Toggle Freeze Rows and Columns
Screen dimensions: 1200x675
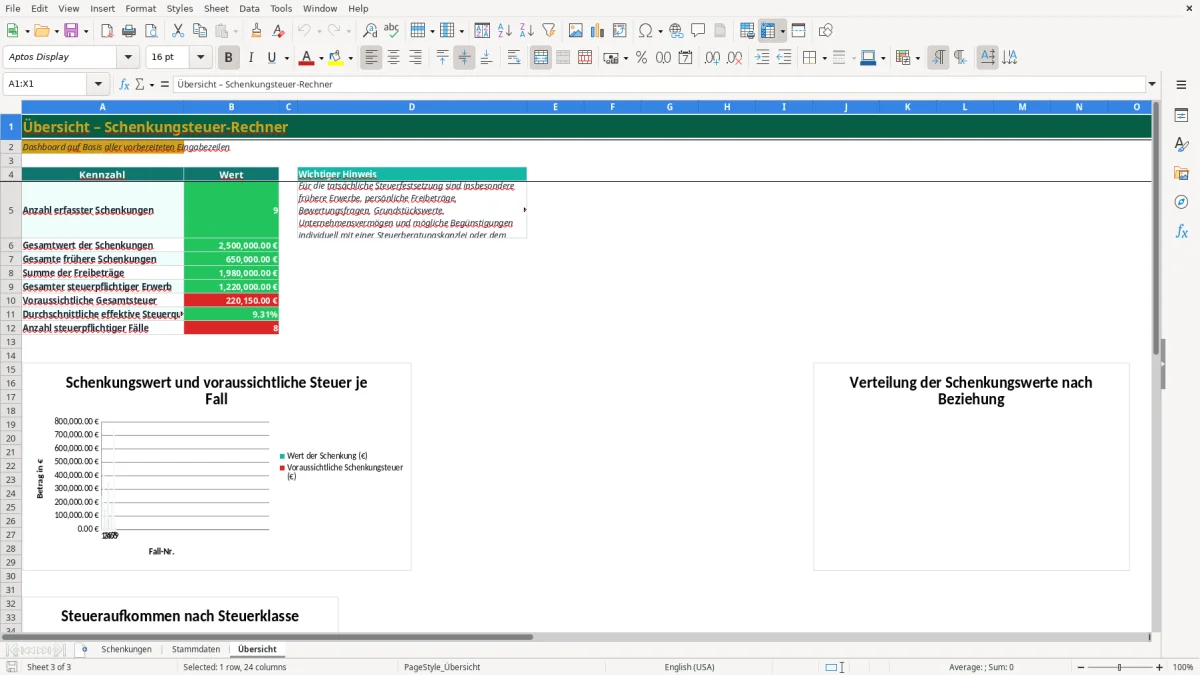768,31
